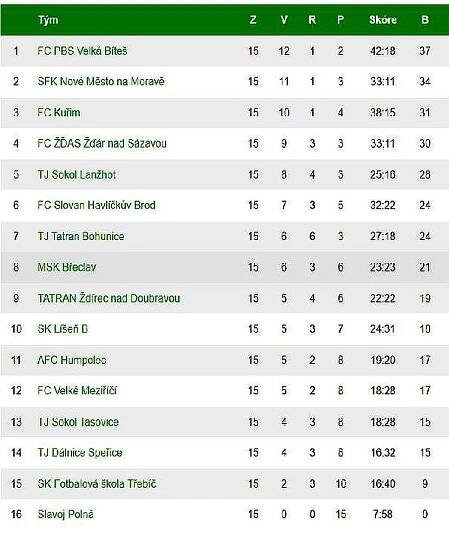Select TJ Sokol Lanžhot team link
449x535 pixels.
tap(77, 175)
